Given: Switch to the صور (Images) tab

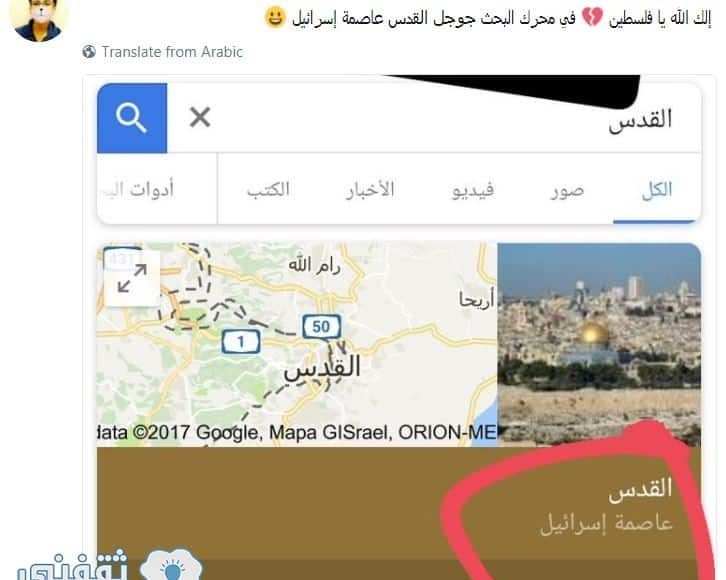Looking at the screenshot, I should [x=568, y=190].
